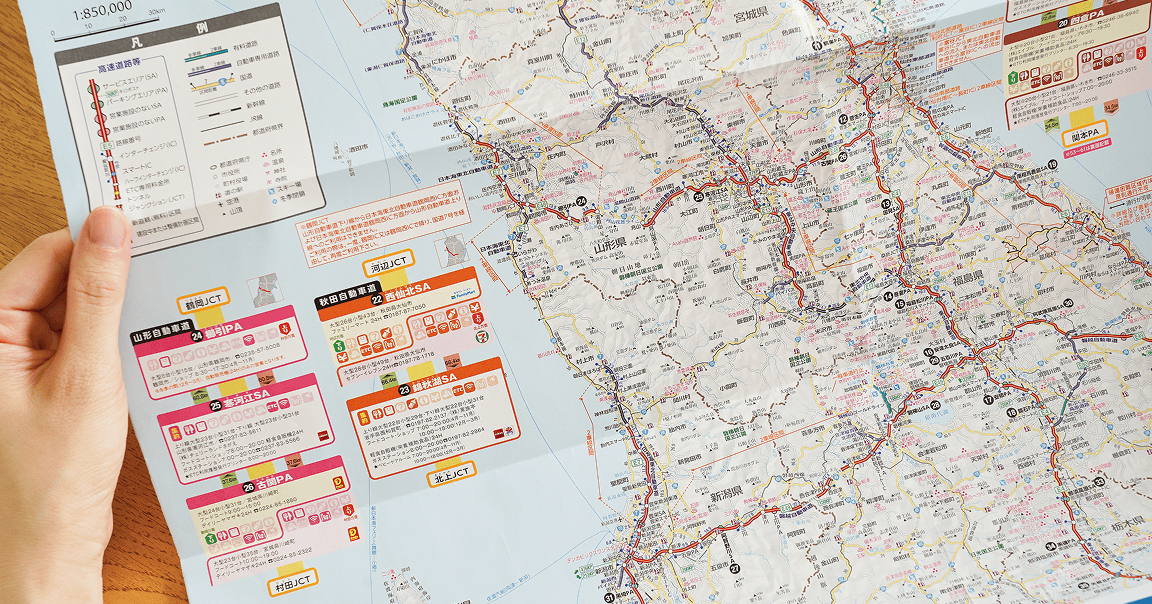Screen dimensions: 1152x604
Task: Click the FamilyMart logo beside 西仙北SA
Action: point(463,296)
